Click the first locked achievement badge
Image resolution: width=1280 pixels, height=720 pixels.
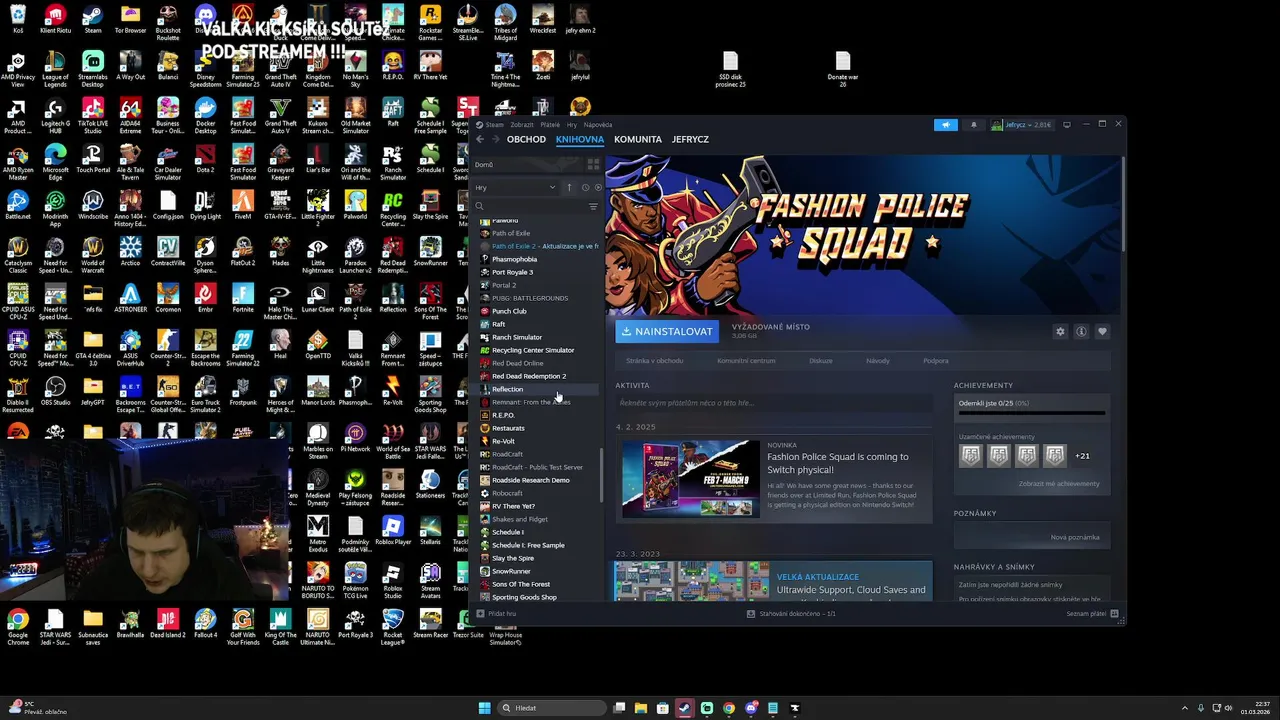971,456
